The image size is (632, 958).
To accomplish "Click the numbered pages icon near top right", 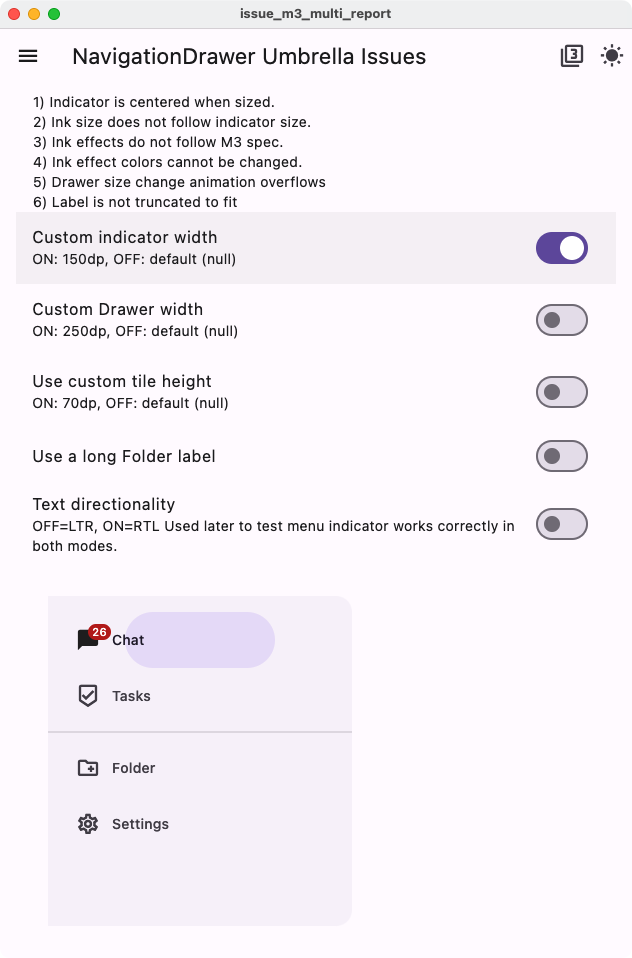I will pyautogui.click(x=571, y=56).
